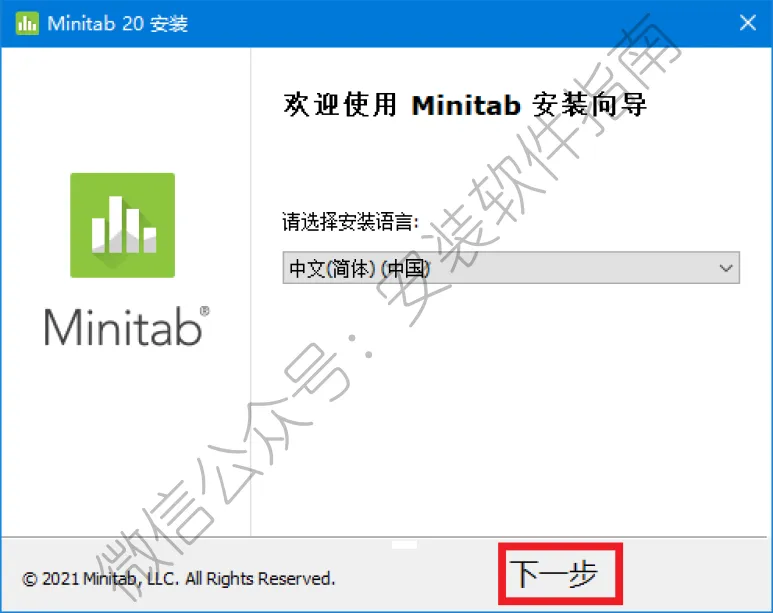This screenshot has height=613, width=773.
Task: Click the Minitab icon in title bar
Action: pos(27,23)
